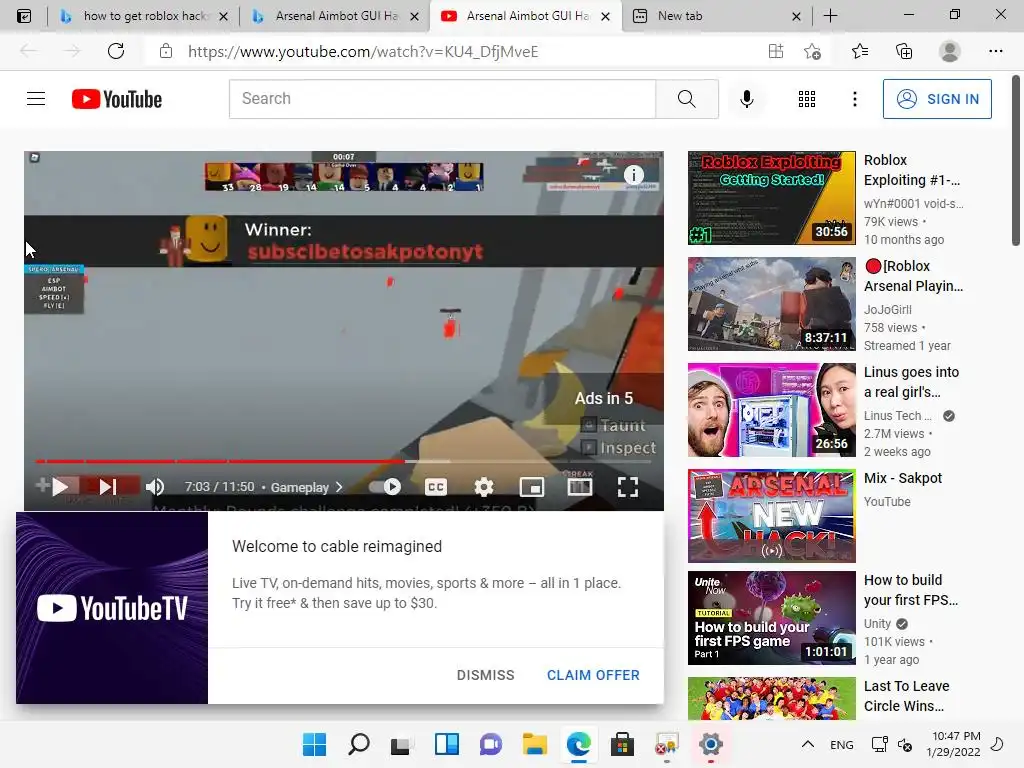Image resolution: width=1024 pixels, height=768 pixels.
Task: Open taskbar Search
Action: pos(359,744)
